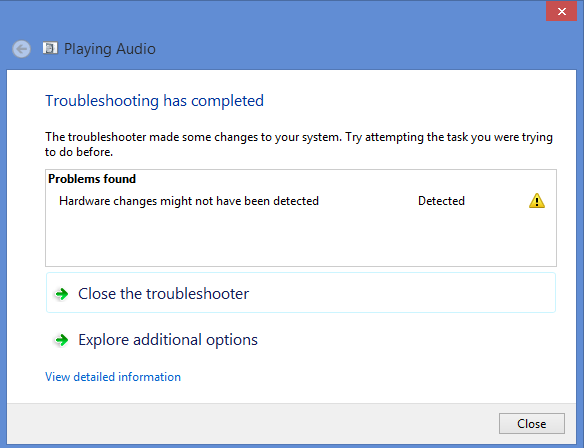Click green arrow beside Explore additional options
Viewport: 584px width, 448px height.
[62, 340]
